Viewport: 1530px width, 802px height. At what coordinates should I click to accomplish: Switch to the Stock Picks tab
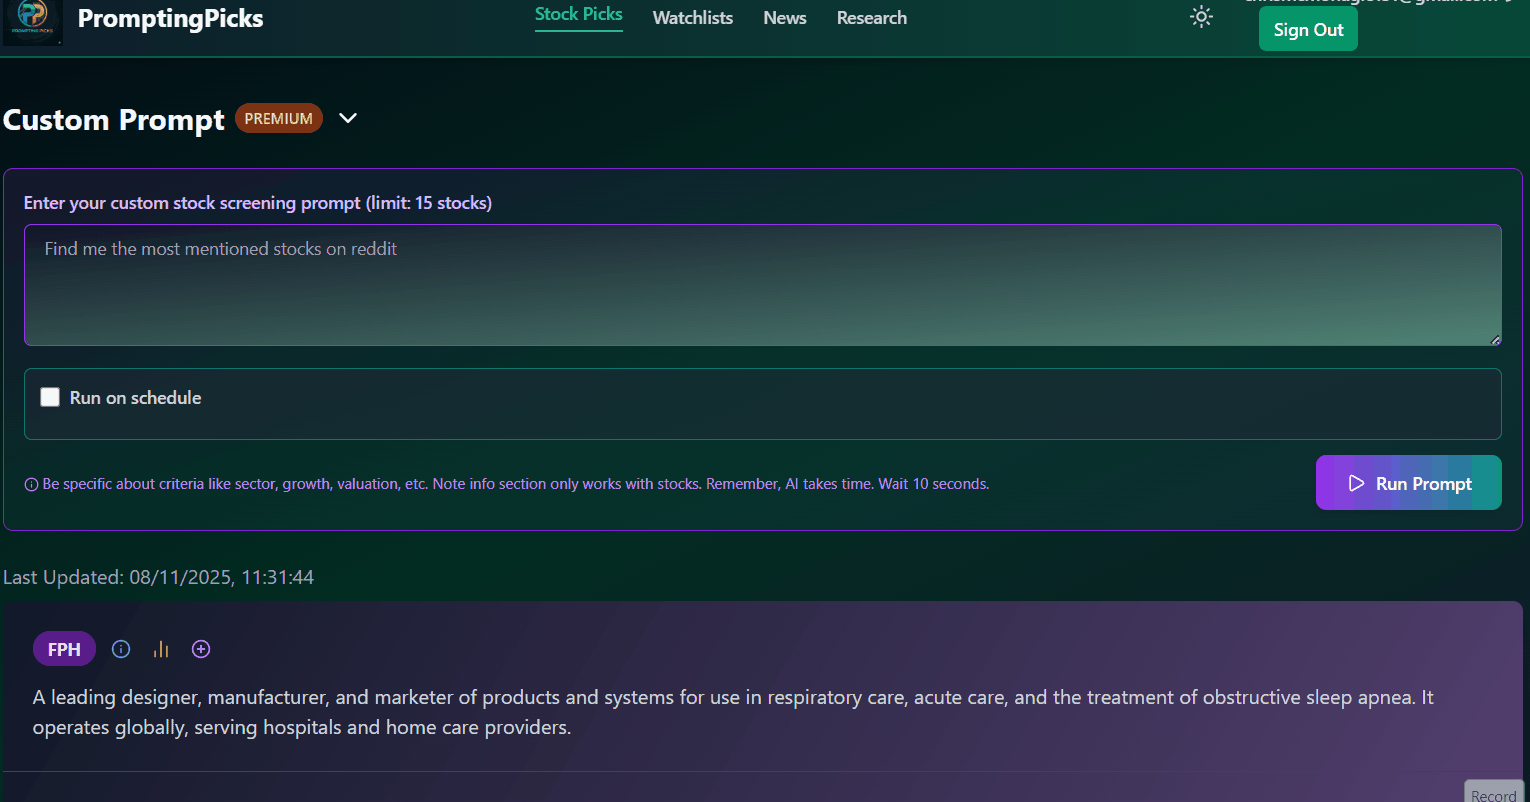coord(578,15)
